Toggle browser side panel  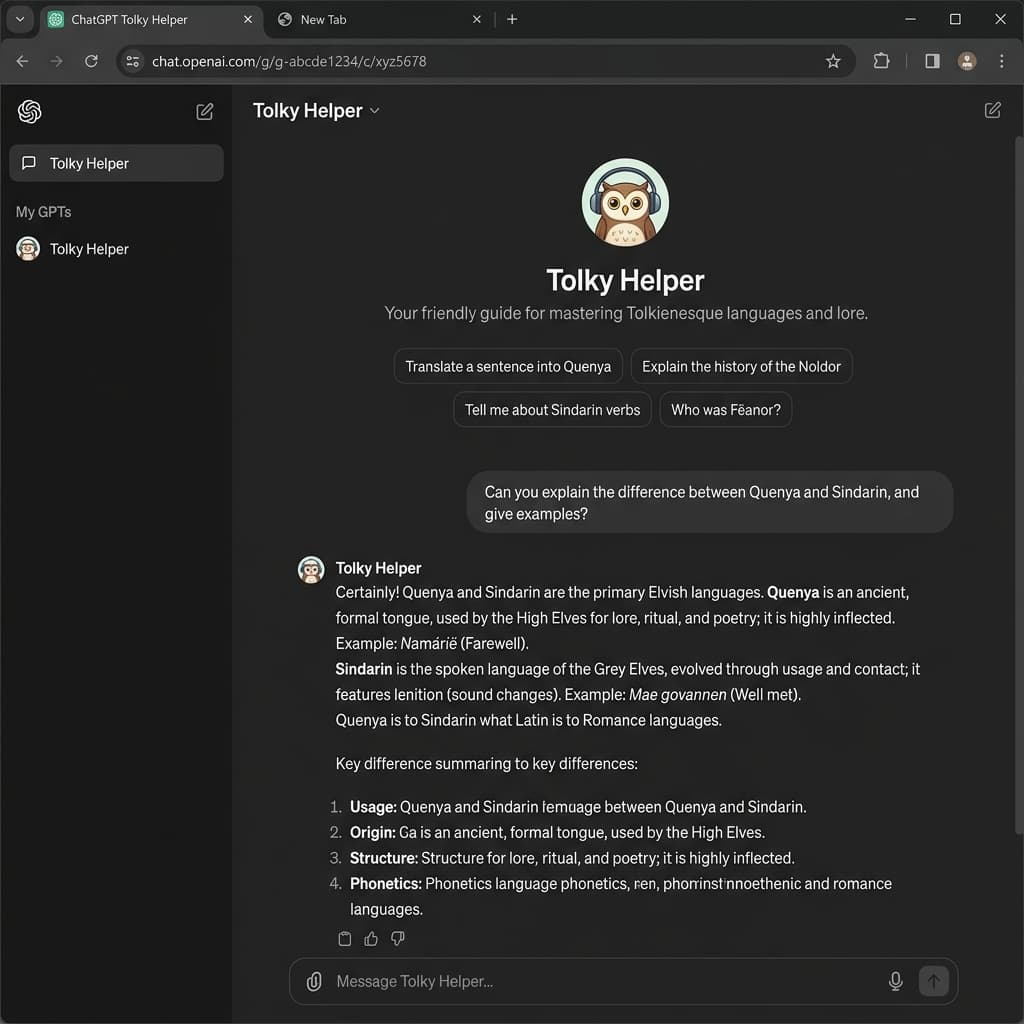tap(932, 61)
